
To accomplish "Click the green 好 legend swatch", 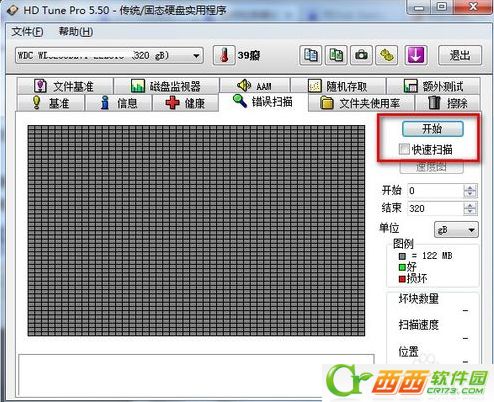I will pyautogui.click(x=402, y=267).
